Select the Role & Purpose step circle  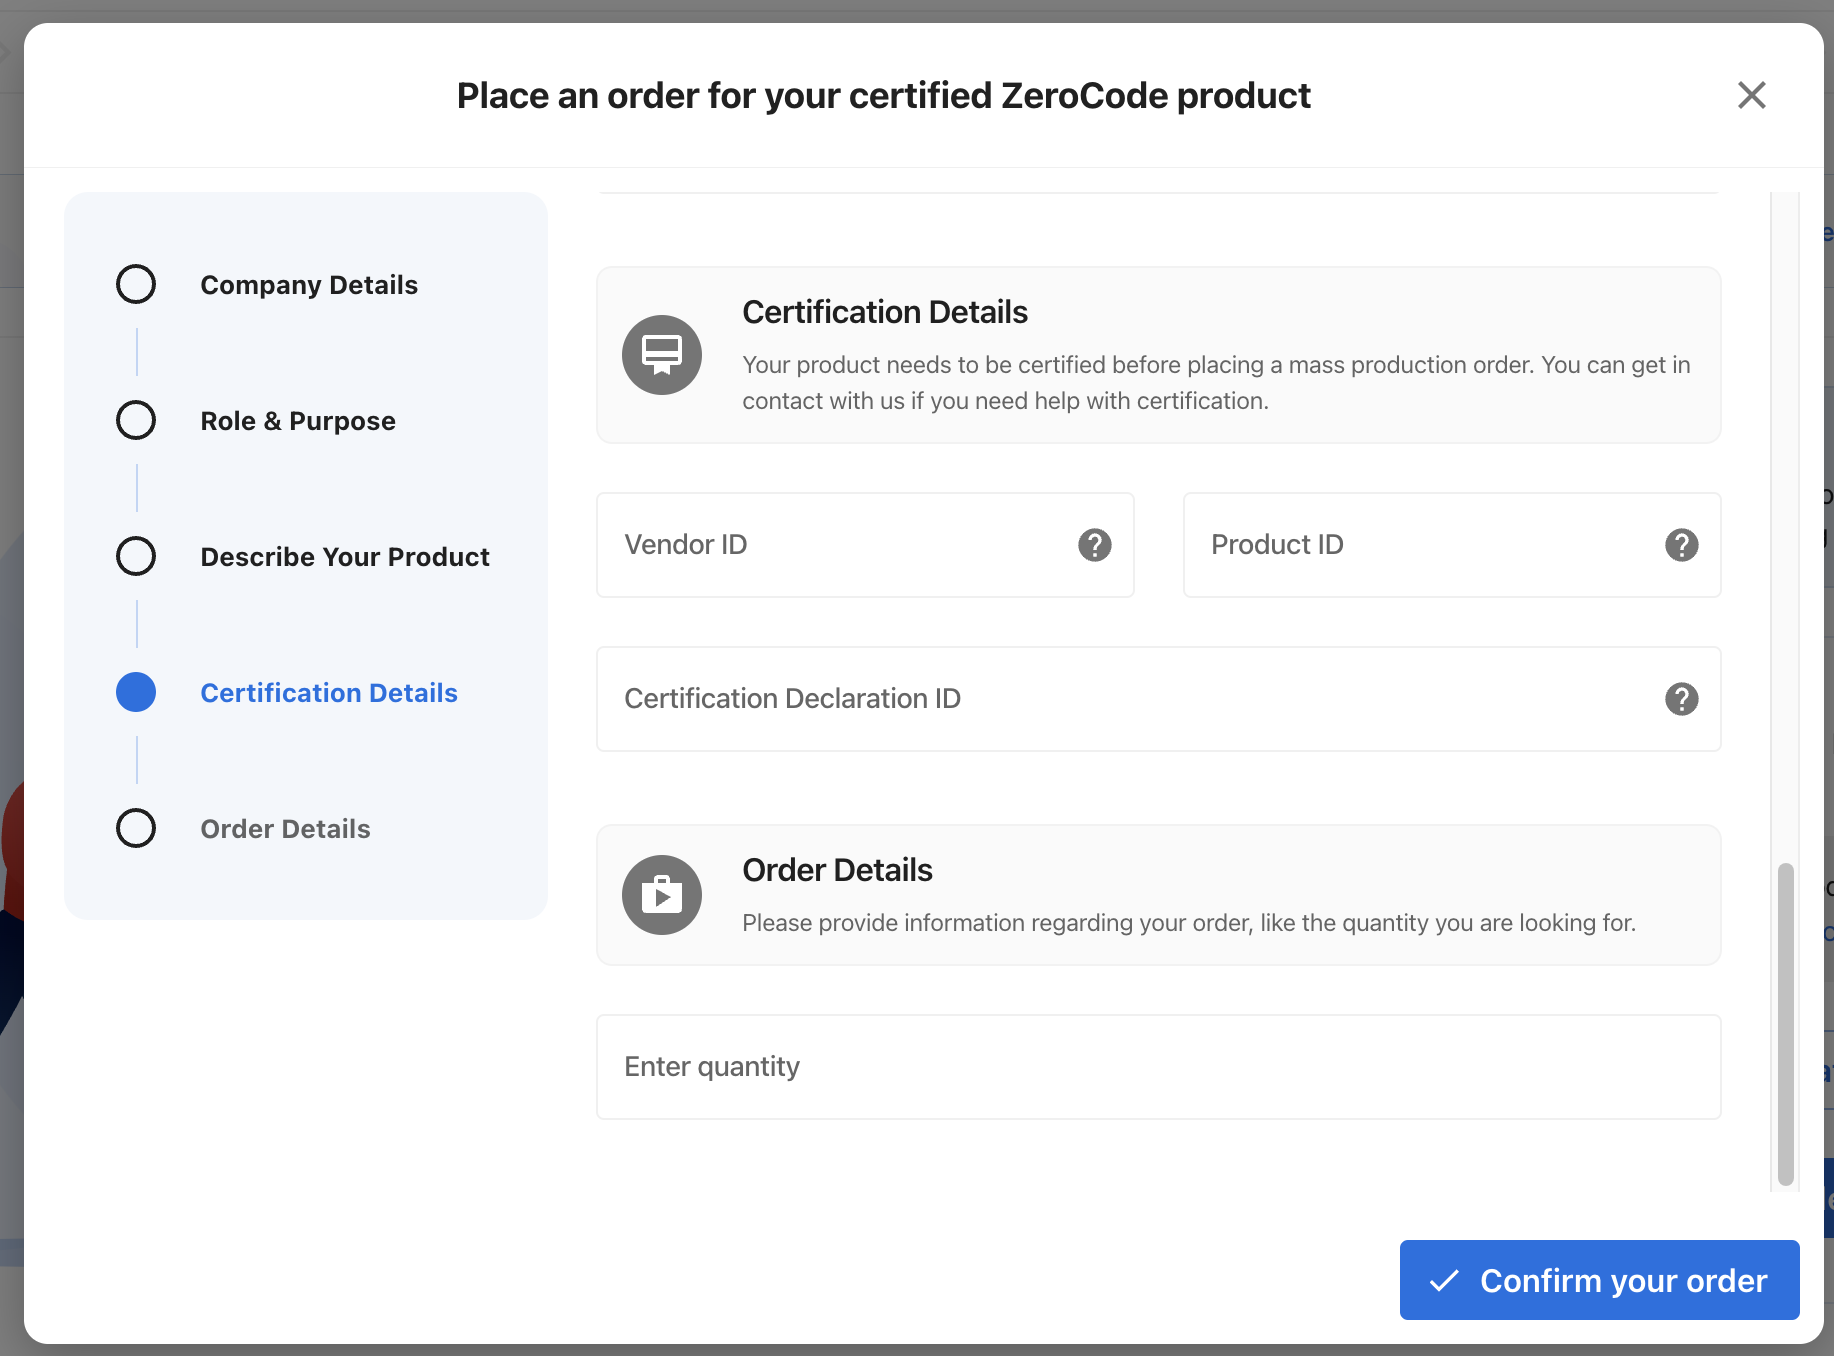coord(136,420)
